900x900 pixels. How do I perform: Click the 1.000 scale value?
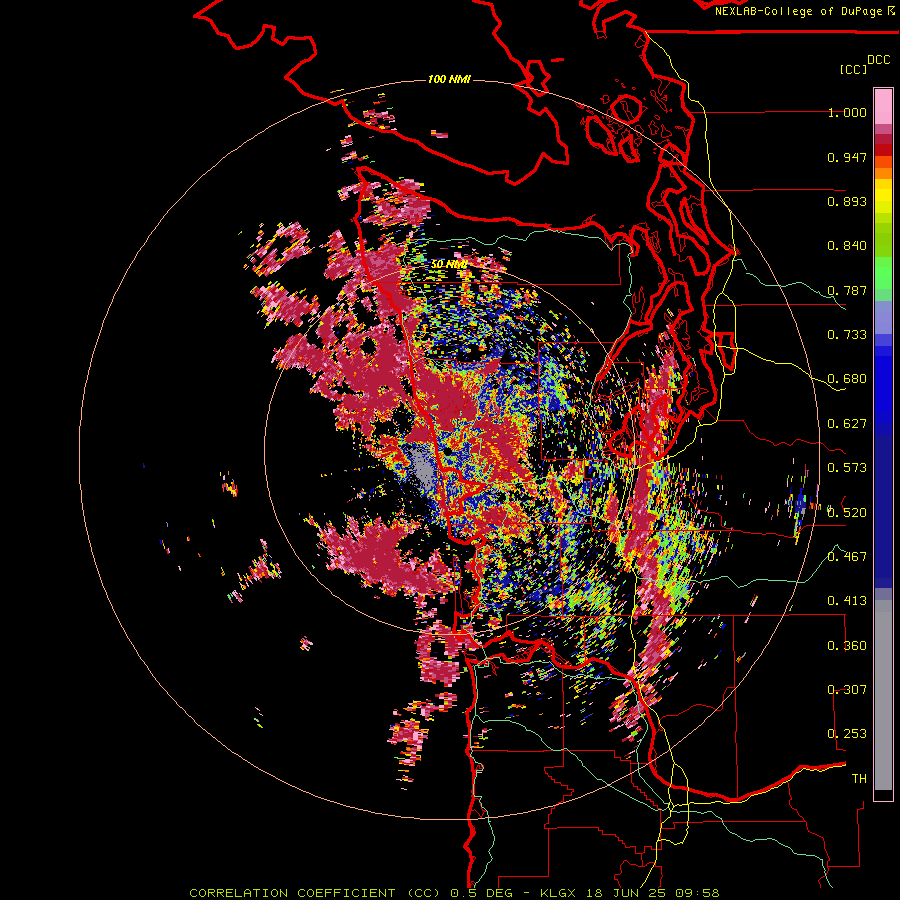coord(847,113)
